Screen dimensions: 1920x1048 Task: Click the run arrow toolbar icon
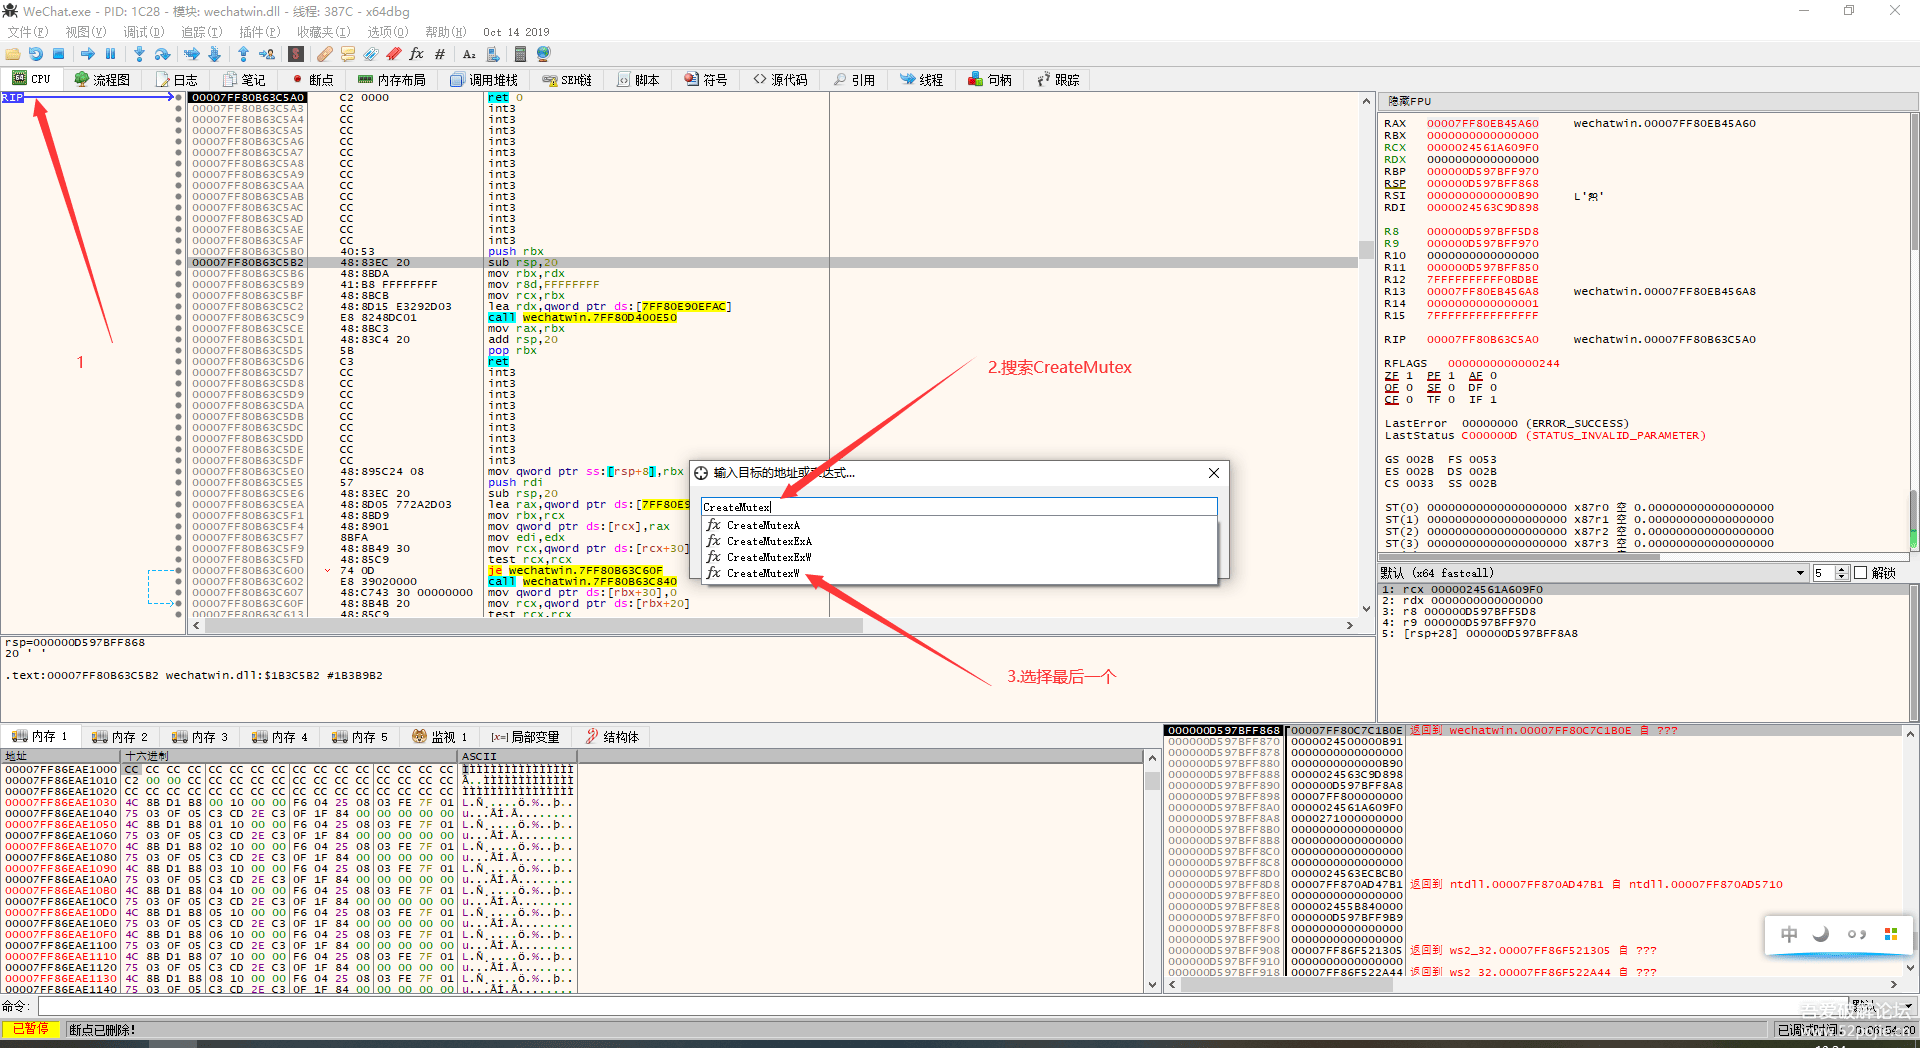click(x=88, y=54)
